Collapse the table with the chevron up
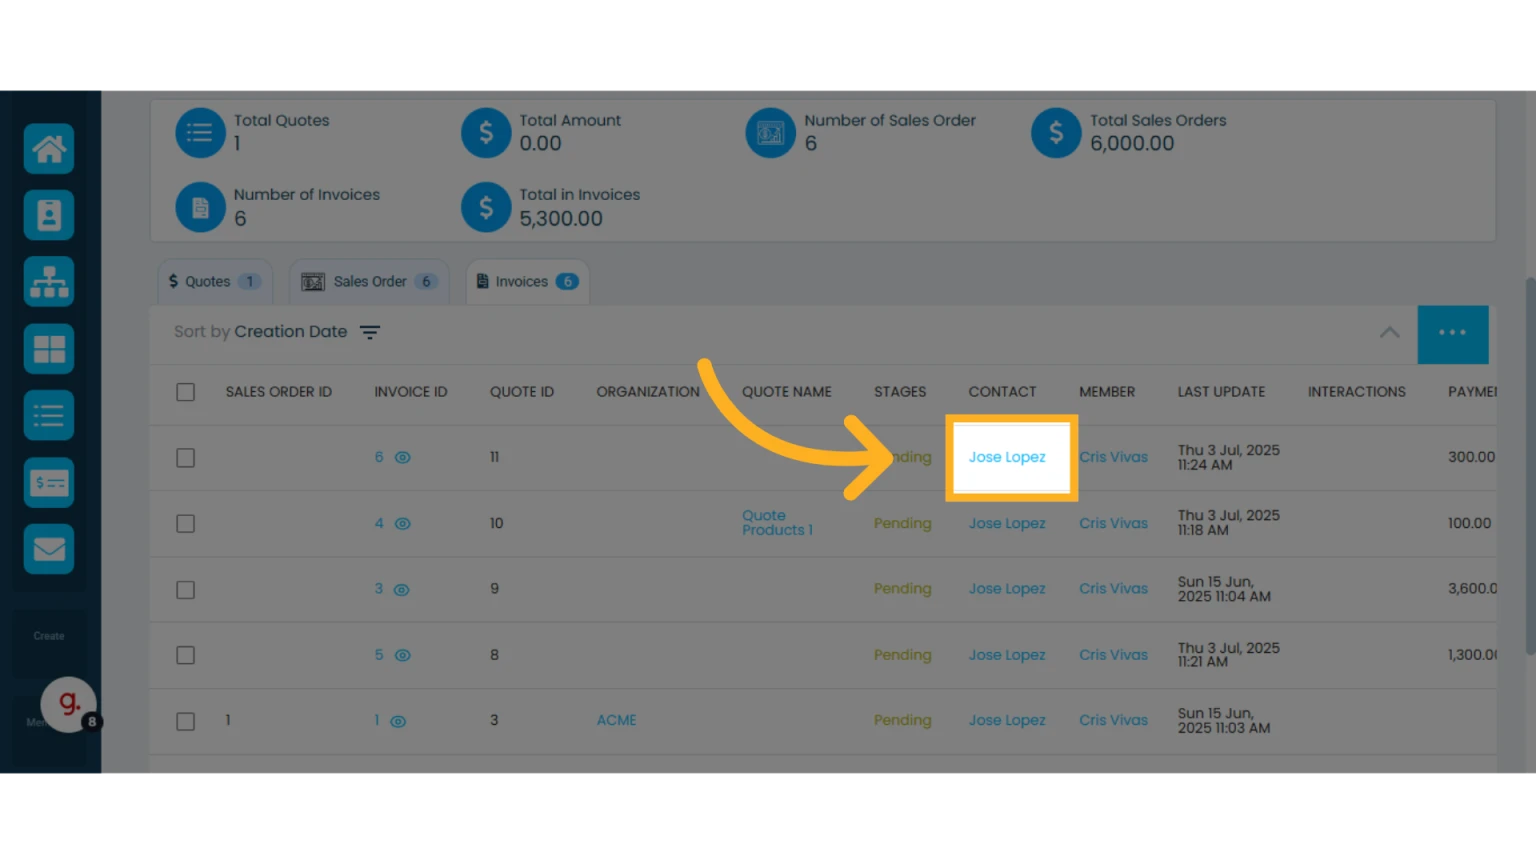Screen dimensions: 1536x864 pyautogui.click(x=1389, y=332)
